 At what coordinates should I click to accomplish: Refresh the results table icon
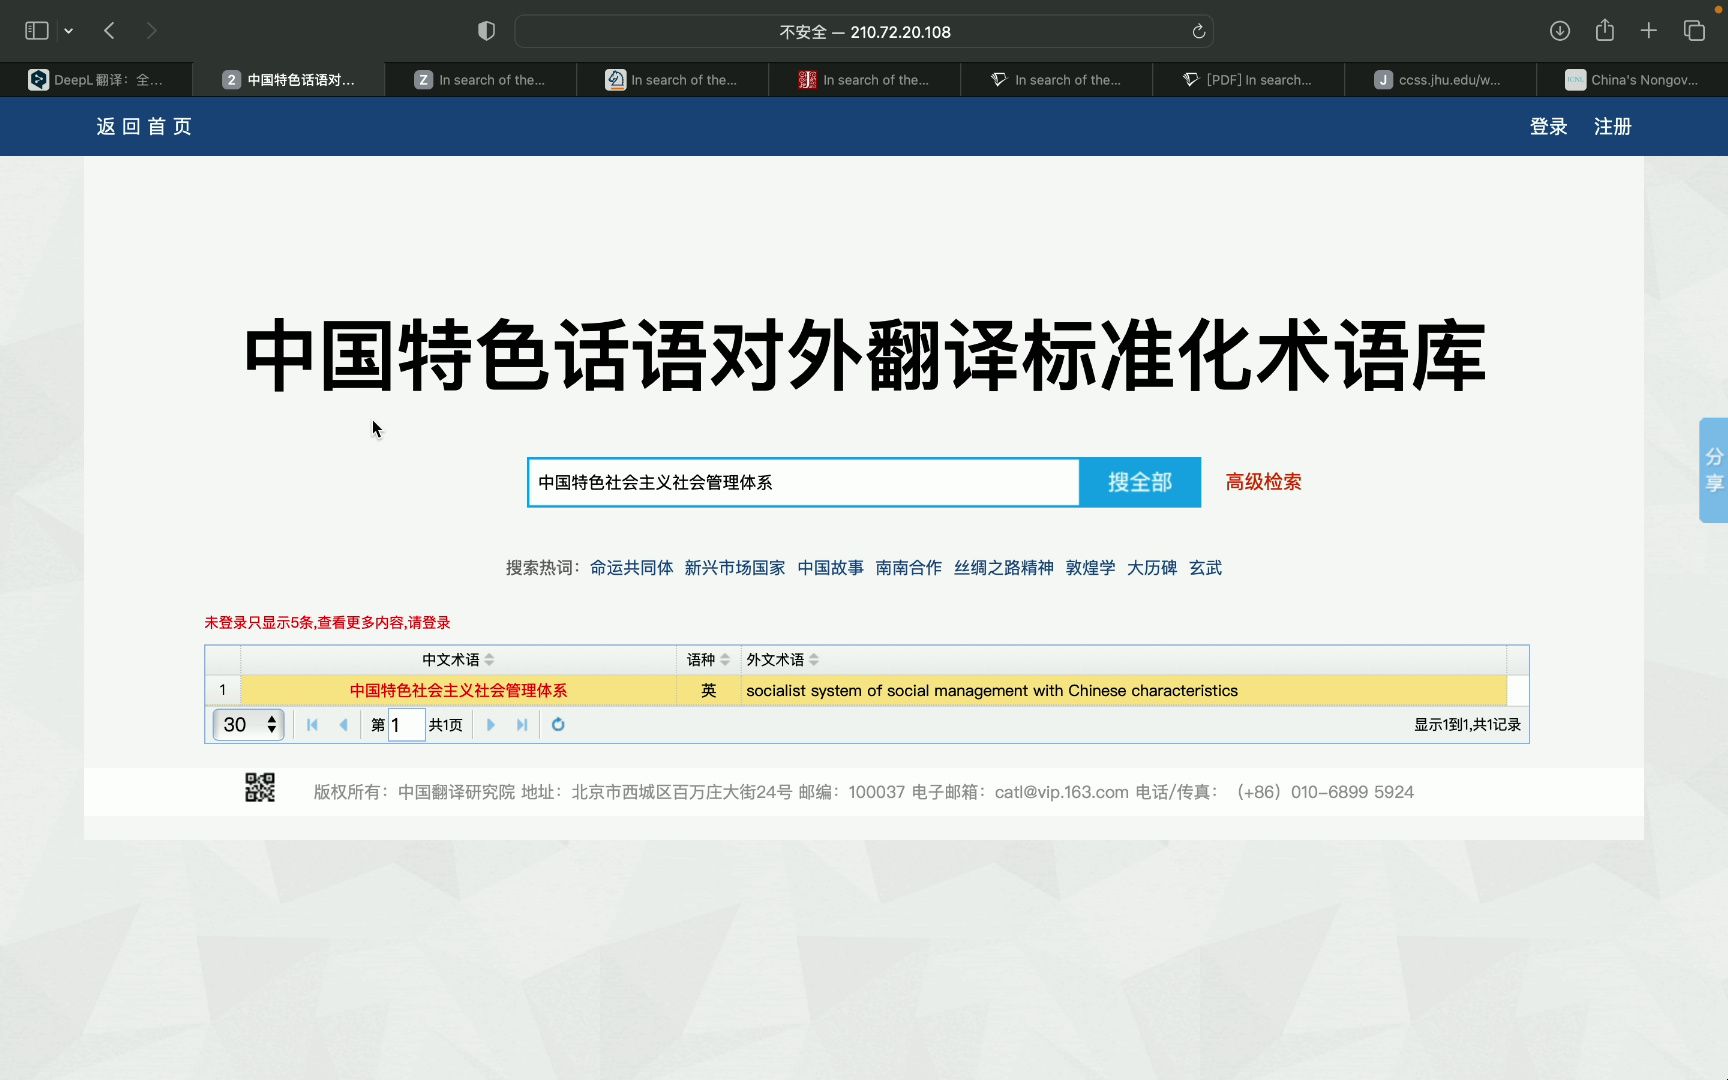(558, 725)
